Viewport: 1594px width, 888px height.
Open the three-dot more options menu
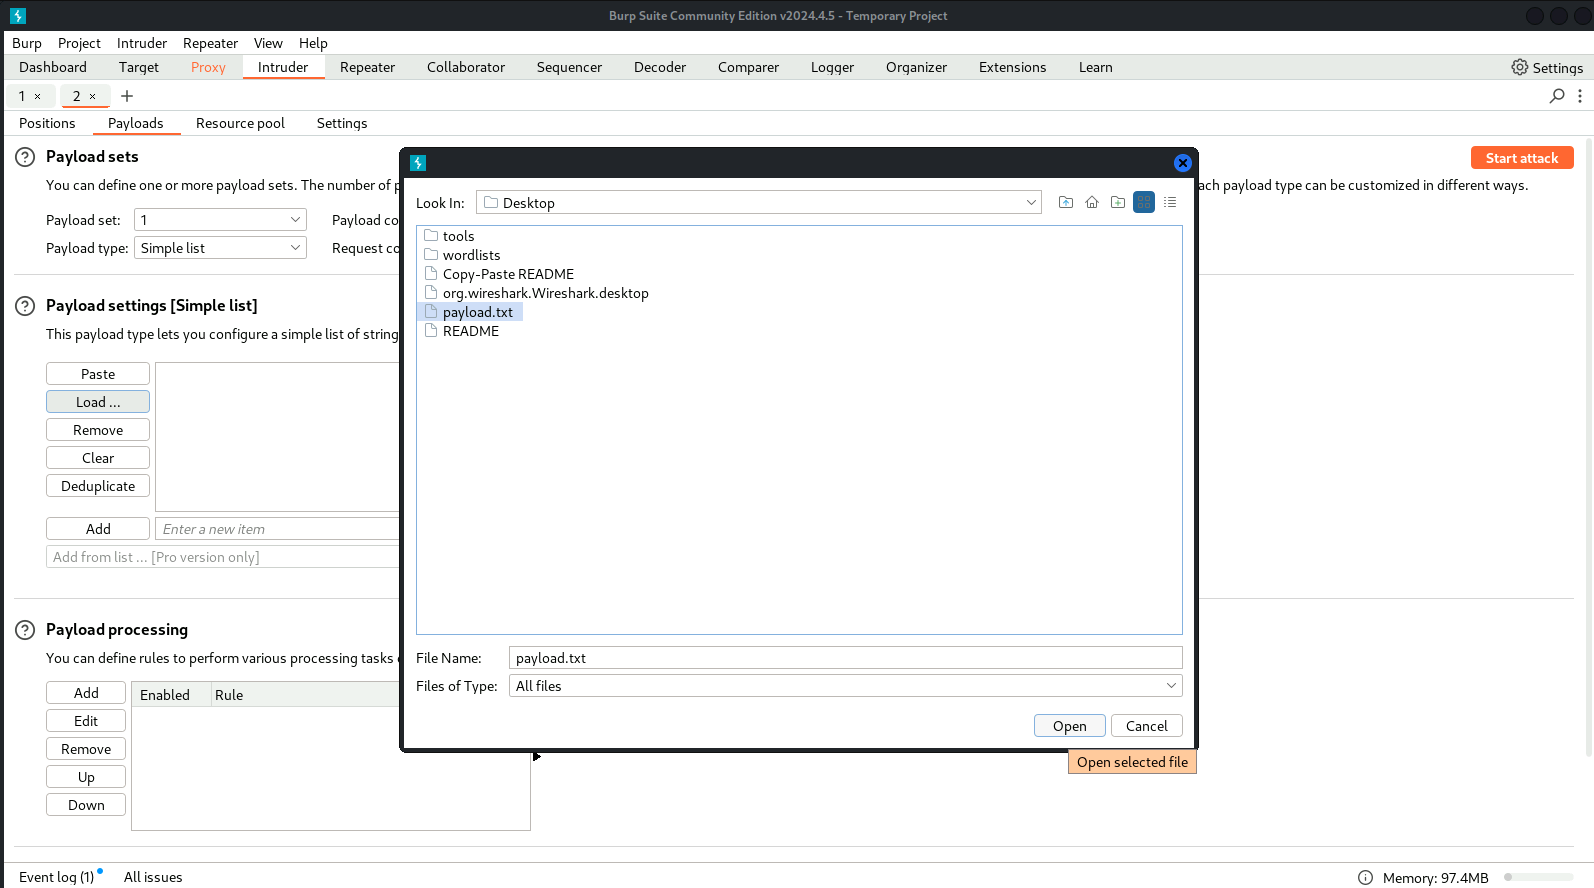pyautogui.click(x=1580, y=96)
